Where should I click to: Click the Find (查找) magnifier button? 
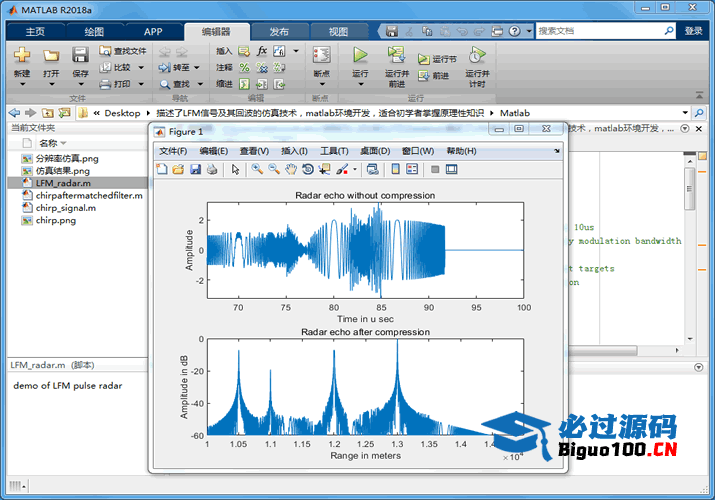[x=175, y=84]
